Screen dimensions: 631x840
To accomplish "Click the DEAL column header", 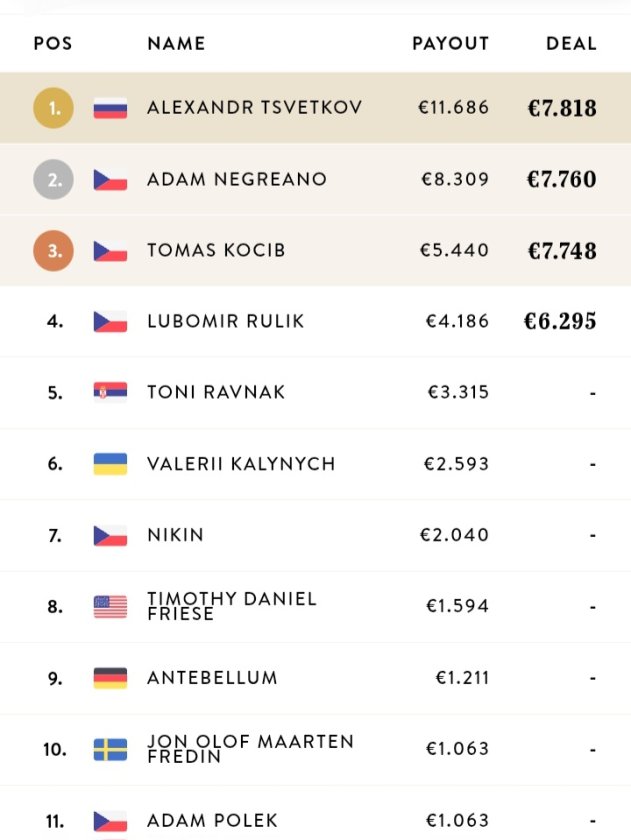I will (571, 44).
